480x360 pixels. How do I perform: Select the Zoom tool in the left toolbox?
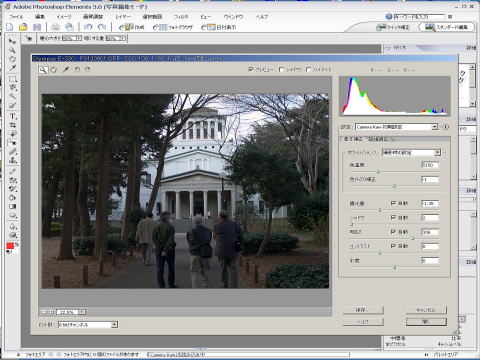click(12, 50)
